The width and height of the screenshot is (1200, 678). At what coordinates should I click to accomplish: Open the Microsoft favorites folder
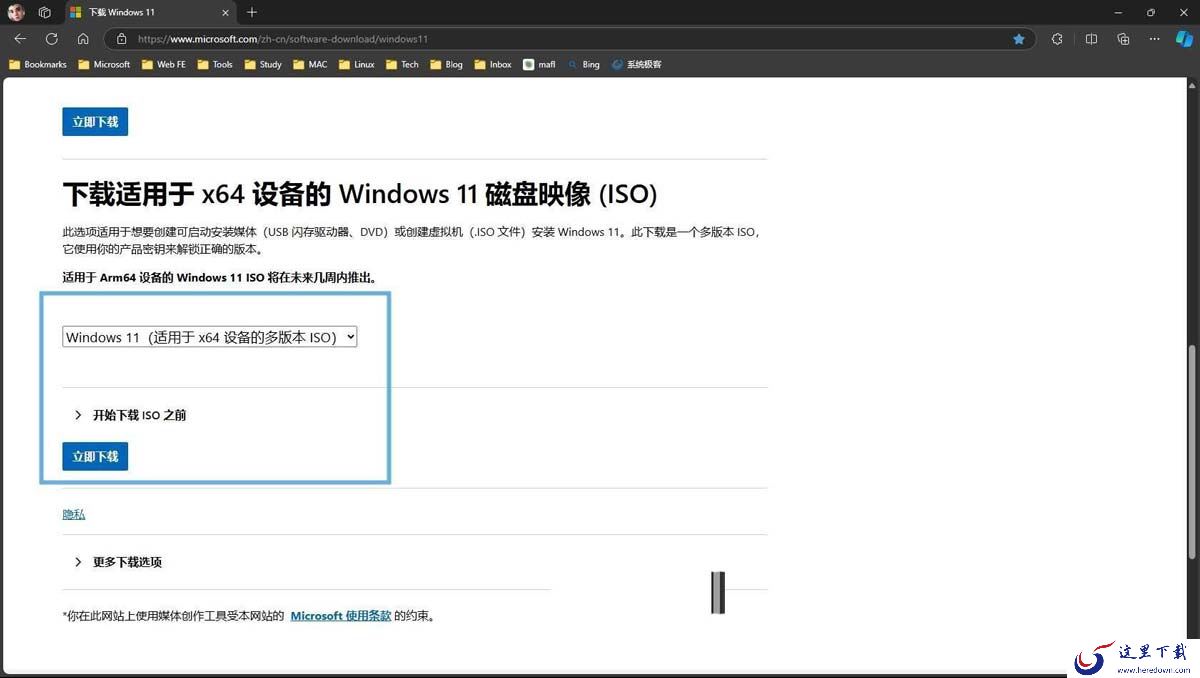pyautogui.click(x=104, y=64)
